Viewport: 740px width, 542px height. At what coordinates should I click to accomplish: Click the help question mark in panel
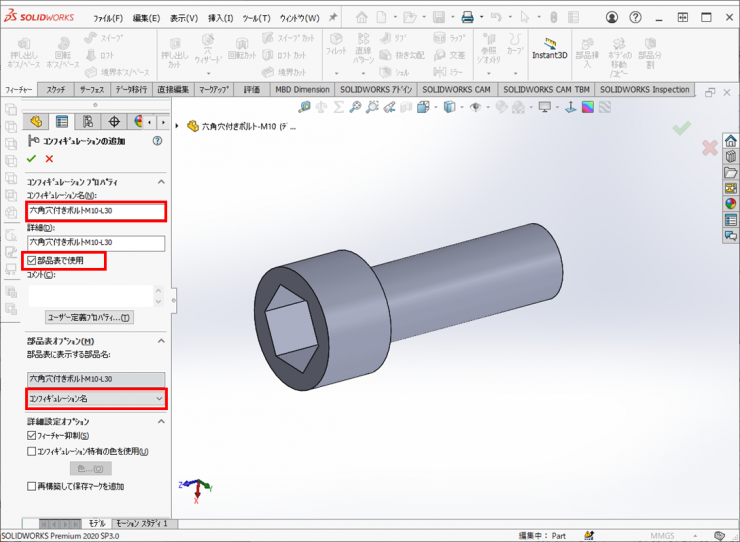click(157, 141)
